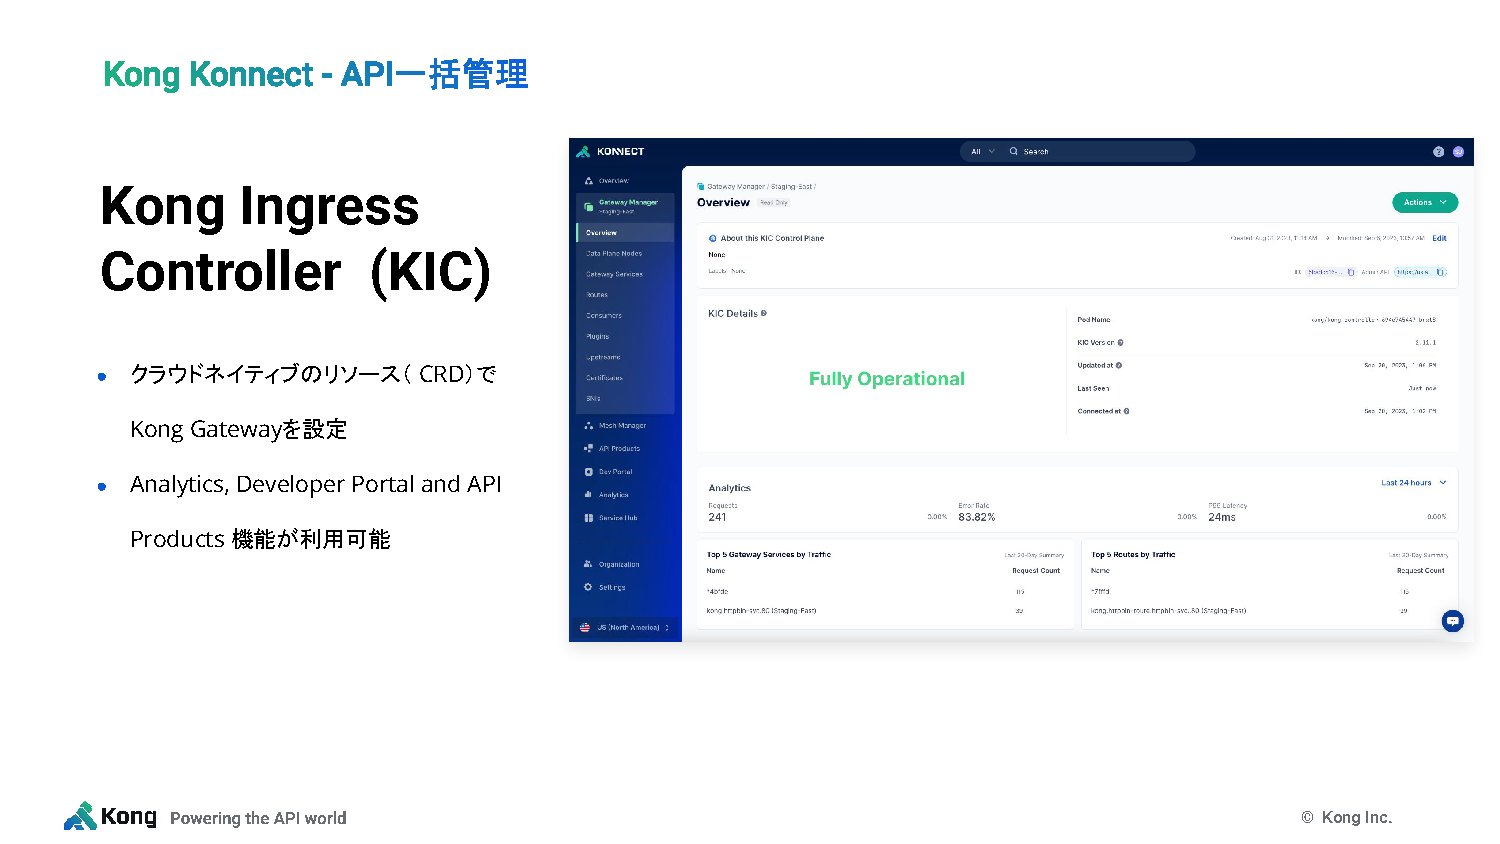Open the Overview item with mountain icon
The height and width of the screenshot is (844, 1500).
pos(608,181)
